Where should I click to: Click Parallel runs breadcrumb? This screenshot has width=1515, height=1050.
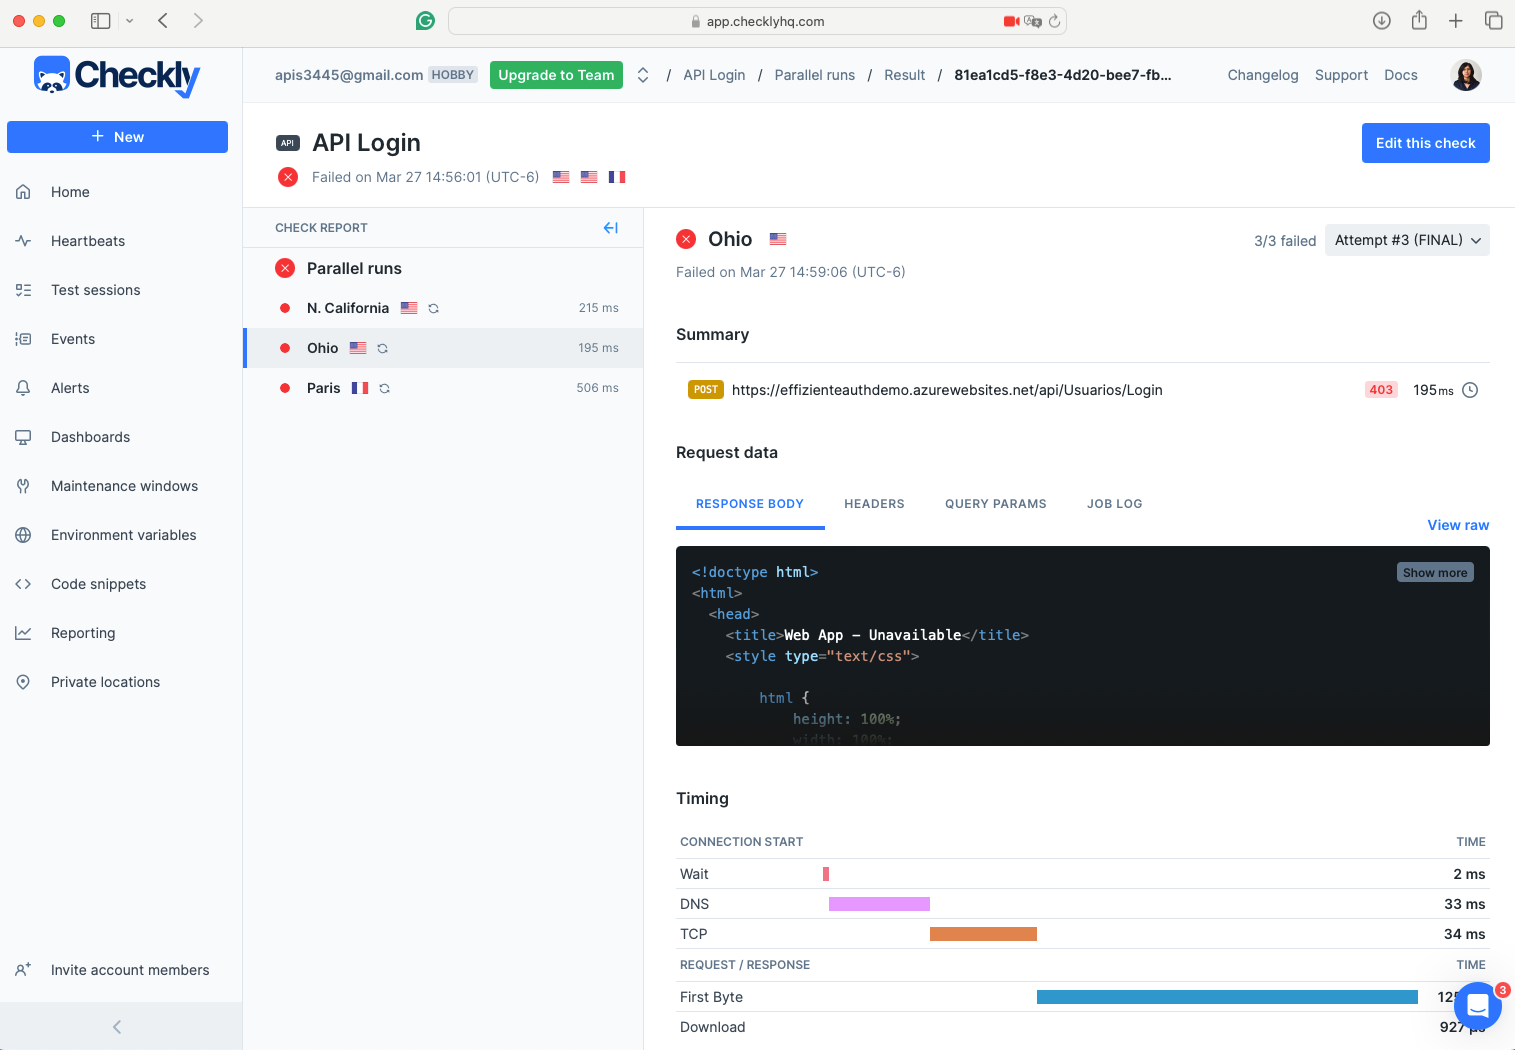(814, 75)
